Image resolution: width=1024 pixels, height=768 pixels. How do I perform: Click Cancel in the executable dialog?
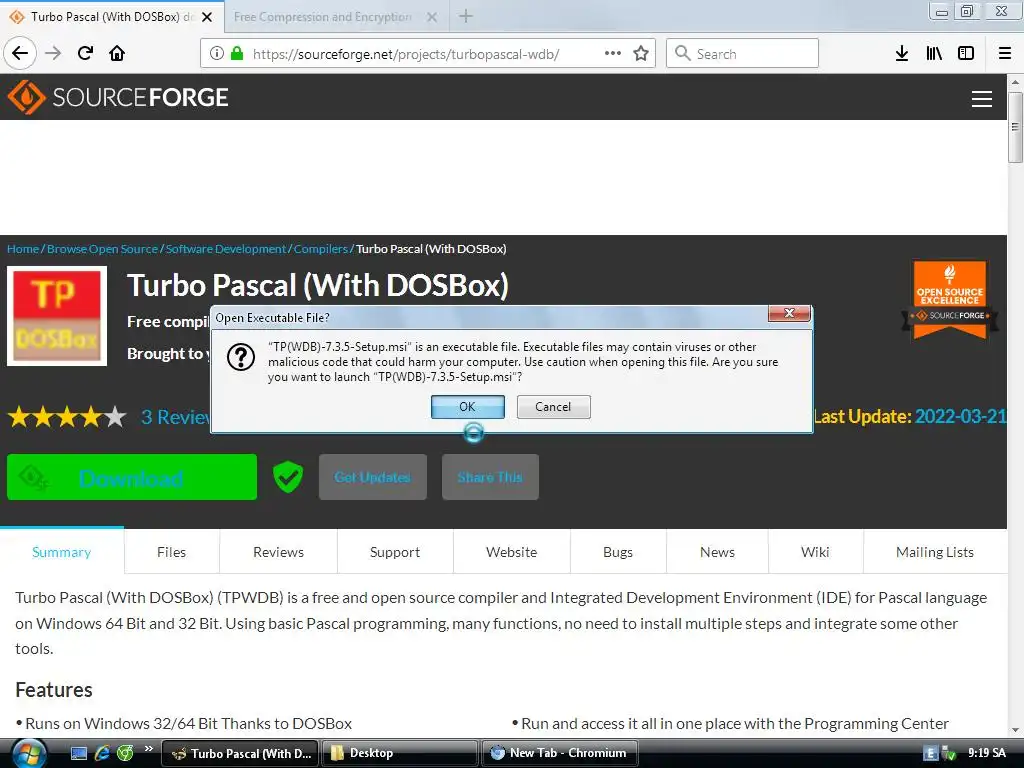[x=553, y=407]
